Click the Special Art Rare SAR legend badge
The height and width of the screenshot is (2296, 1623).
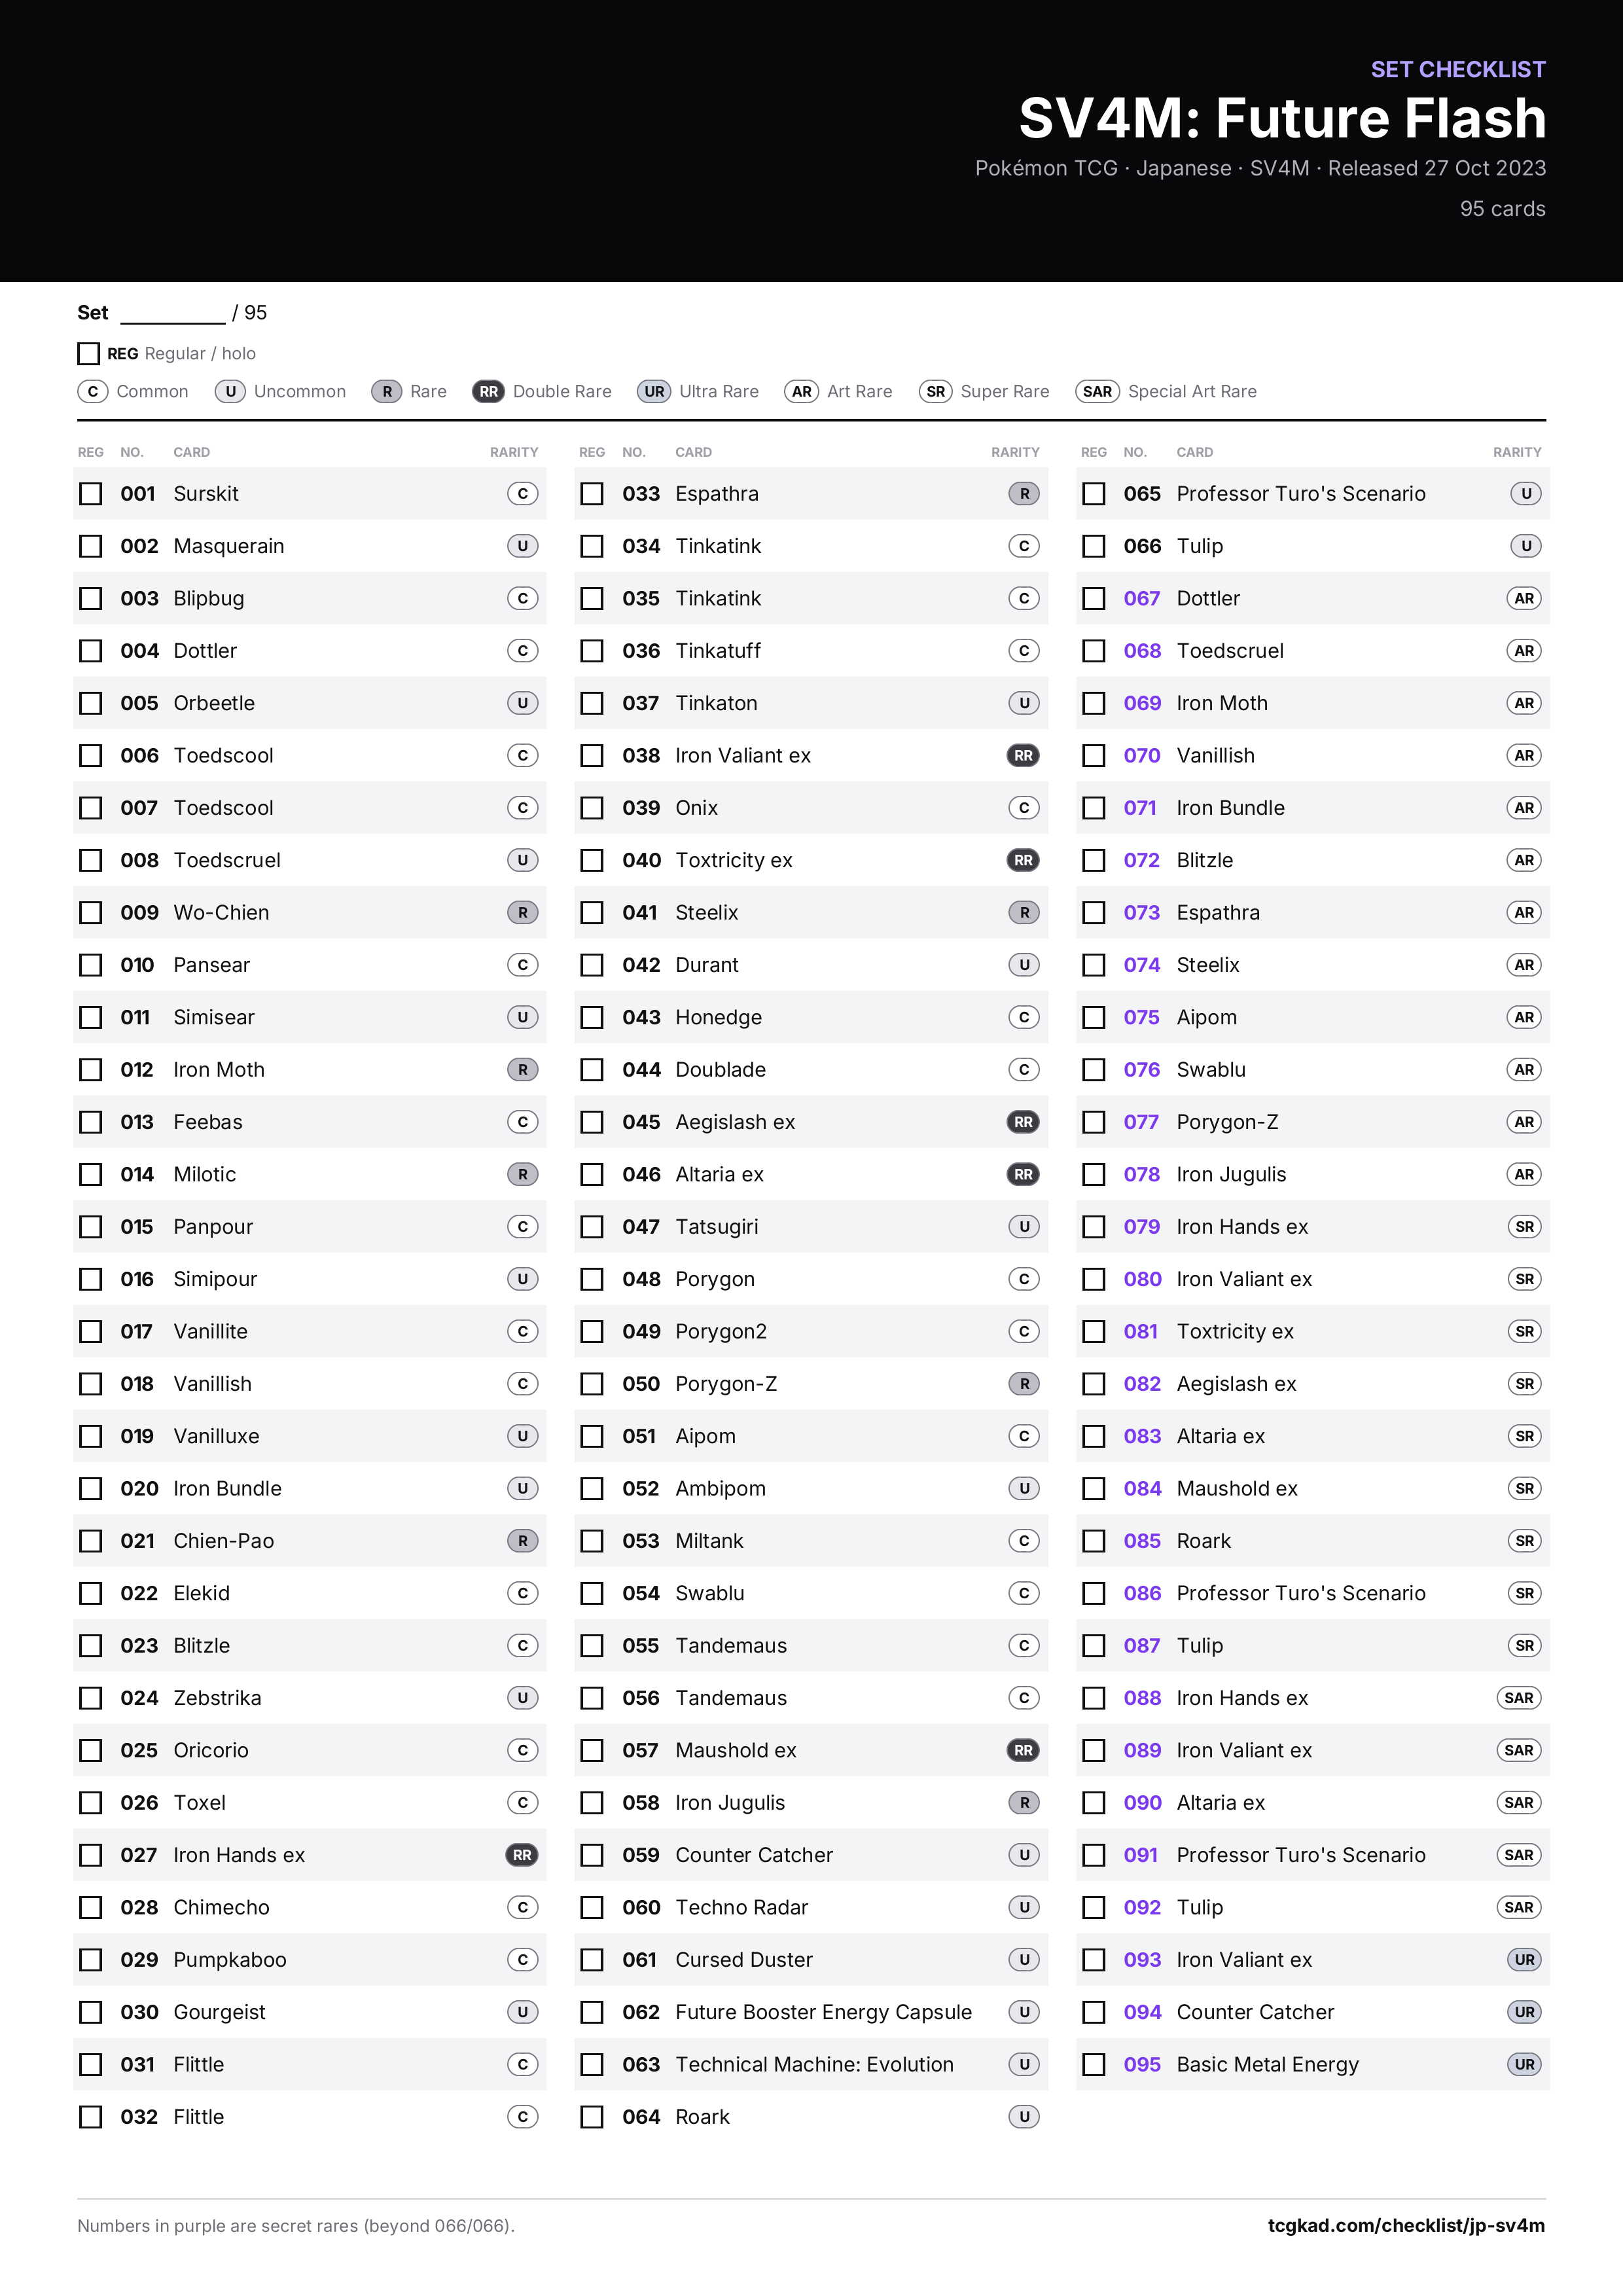tap(1097, 391)
